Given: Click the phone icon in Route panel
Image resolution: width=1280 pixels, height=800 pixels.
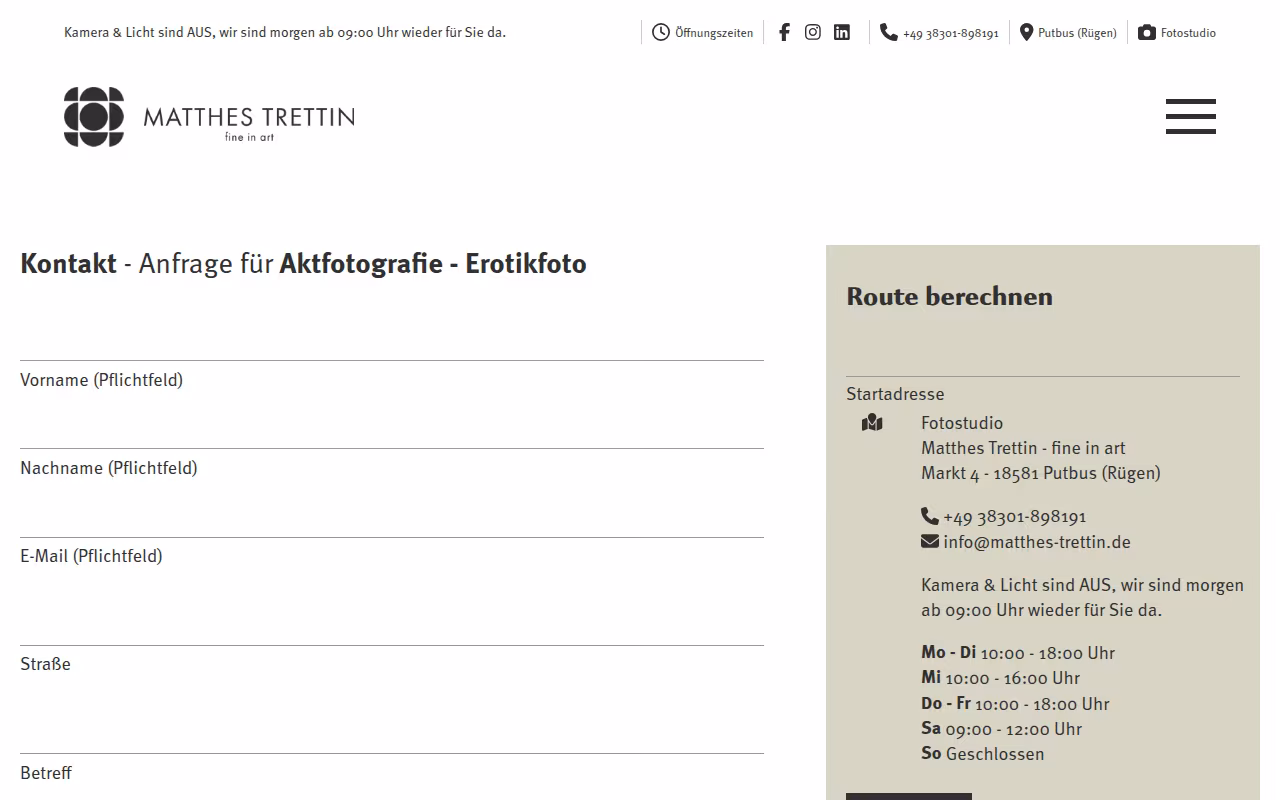Looking at the screenshot, I should point(930,516).
